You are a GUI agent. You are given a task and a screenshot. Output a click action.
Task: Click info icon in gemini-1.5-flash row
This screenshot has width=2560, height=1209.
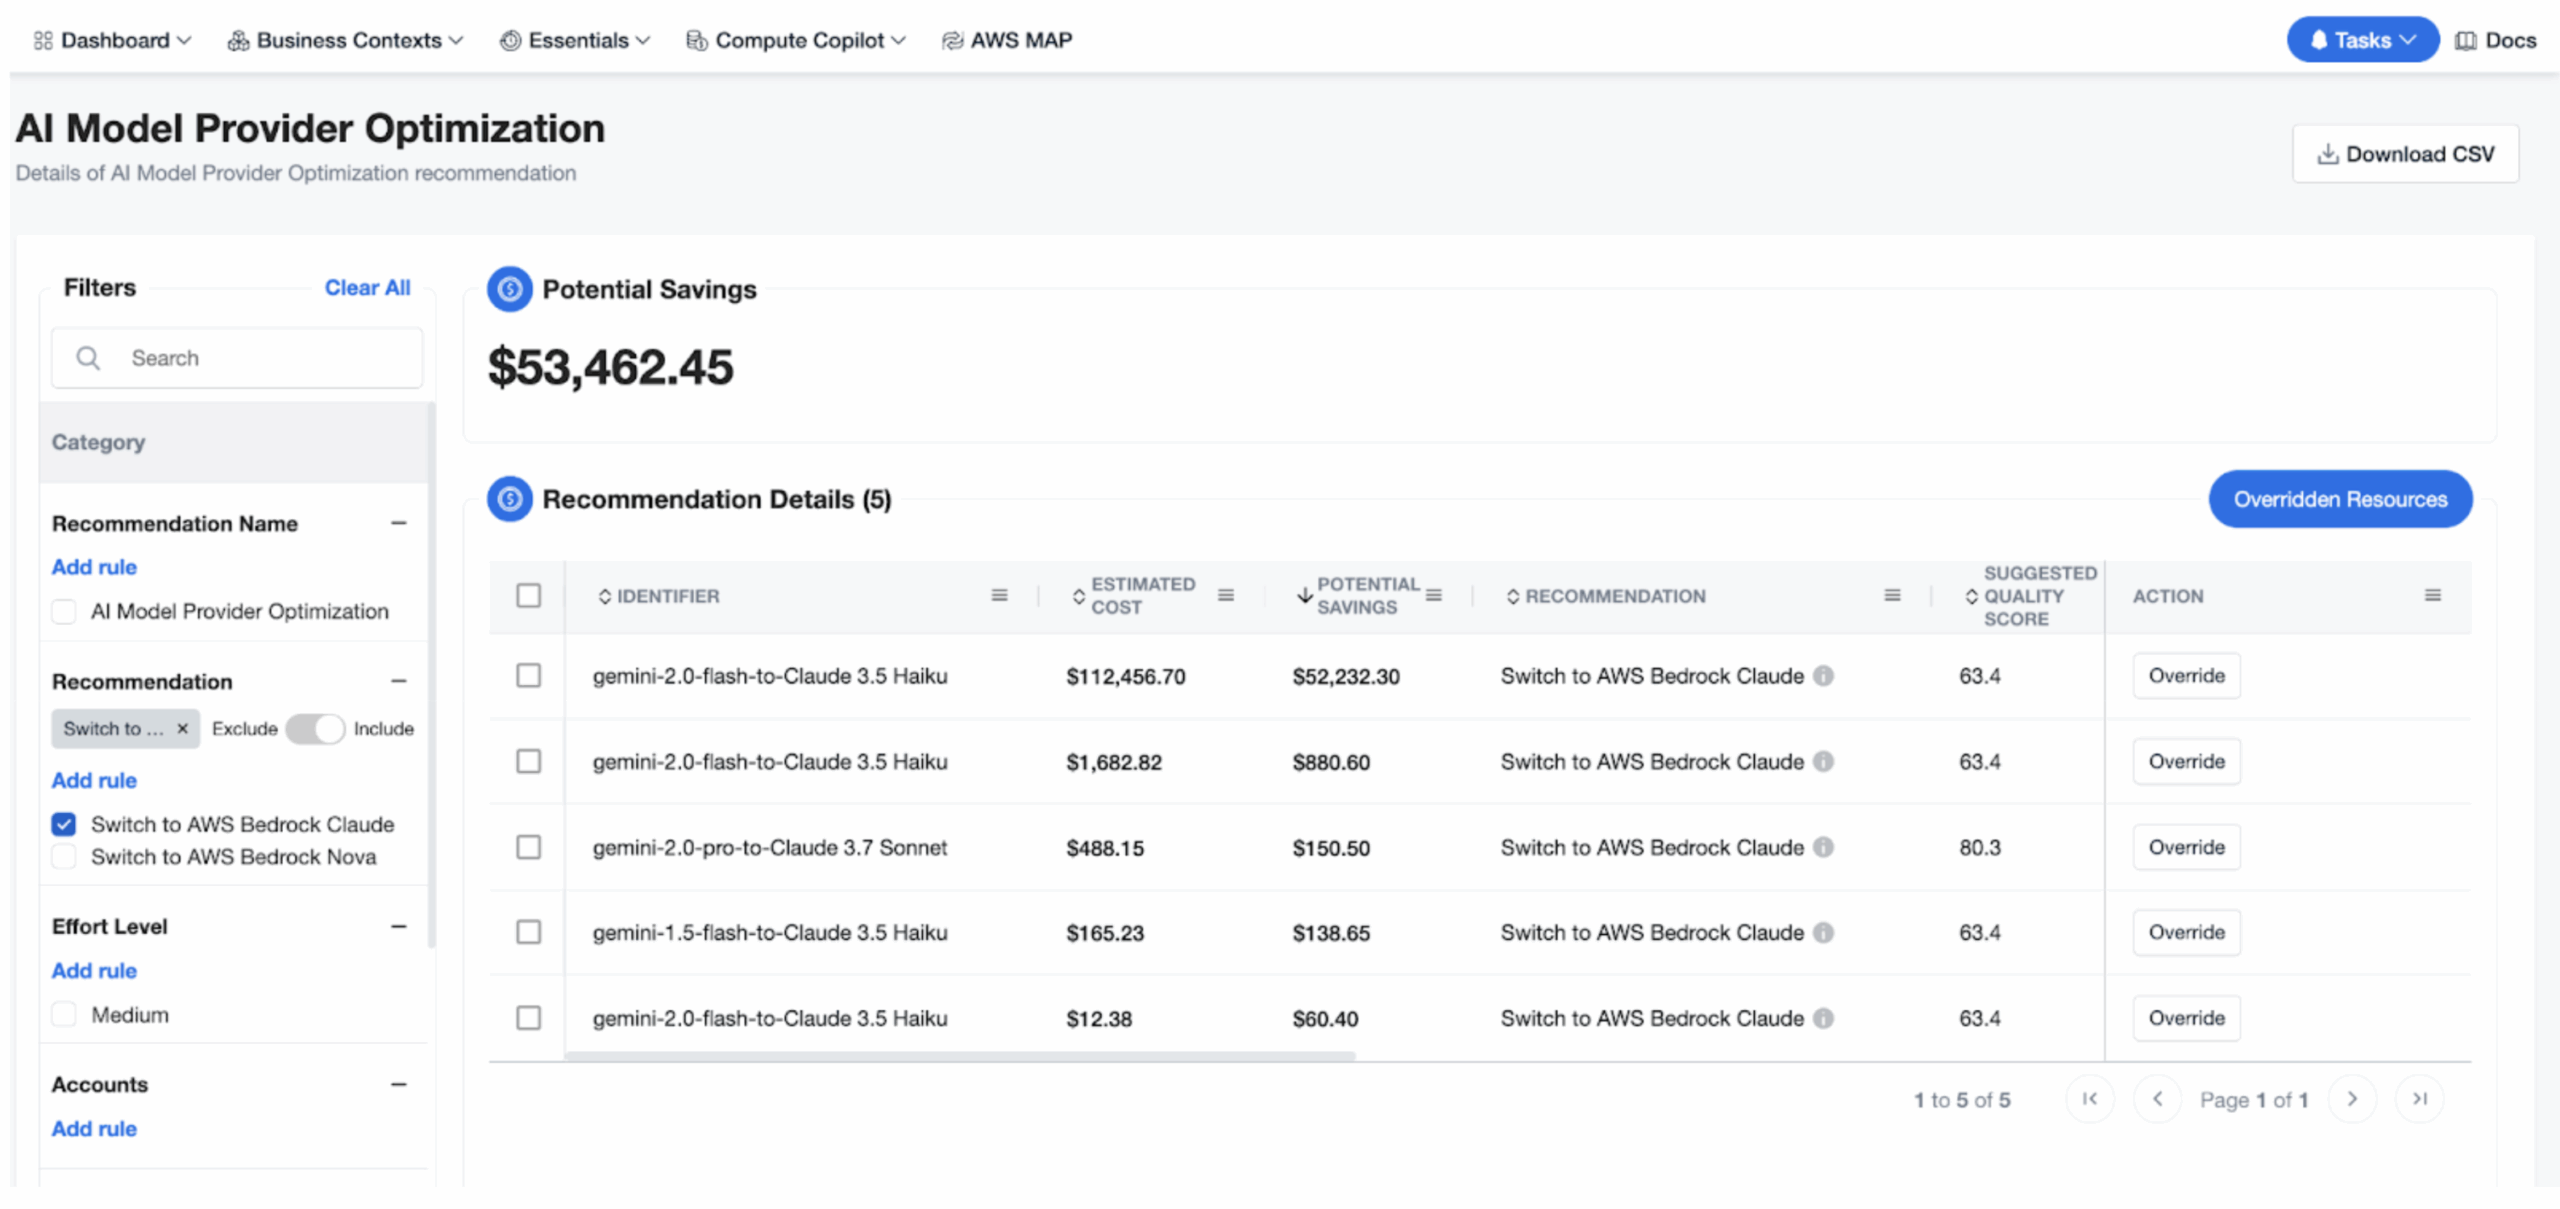(x=1824, y=932)
